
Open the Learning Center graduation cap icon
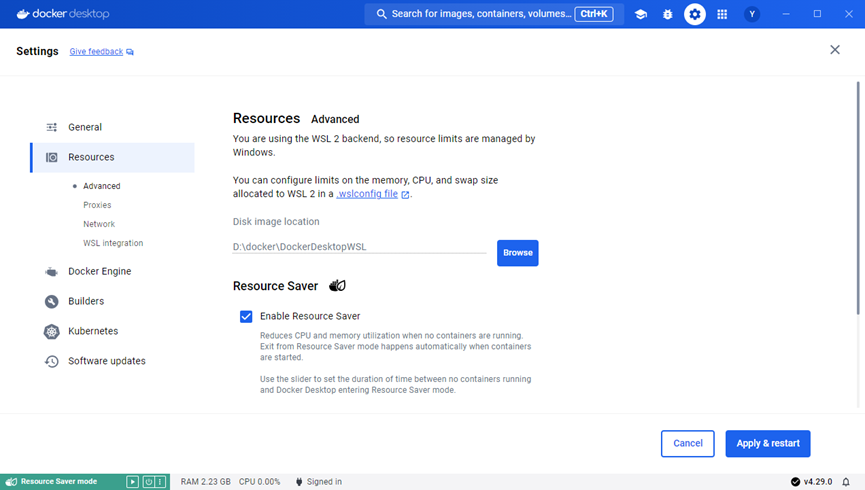pos(641,14)
